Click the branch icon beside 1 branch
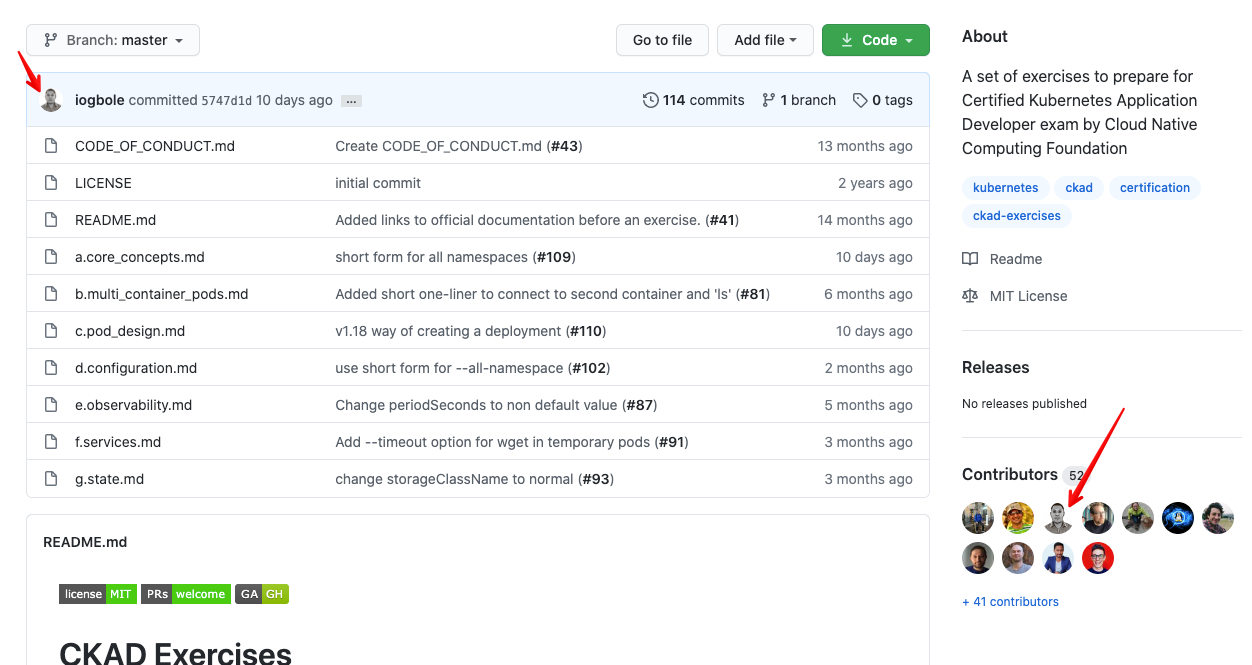 pos(768,100)
